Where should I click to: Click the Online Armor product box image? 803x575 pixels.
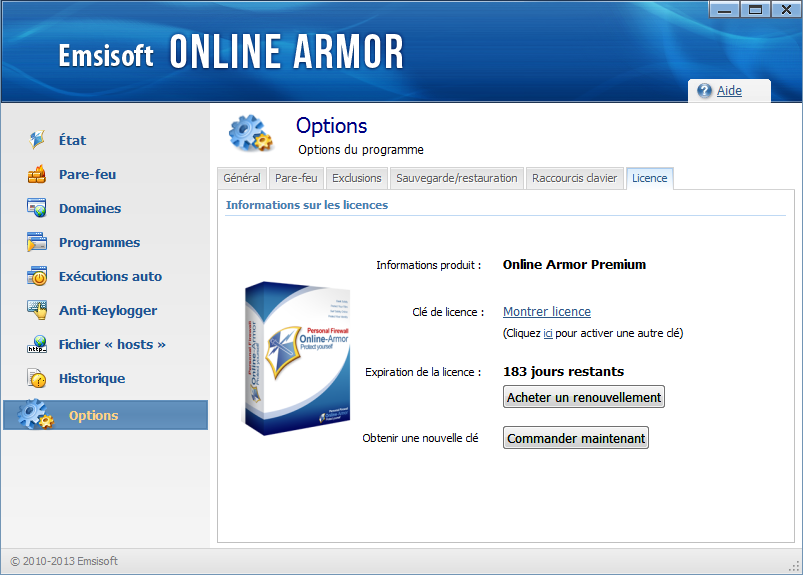pyautogui.click(x=296, y=358)
